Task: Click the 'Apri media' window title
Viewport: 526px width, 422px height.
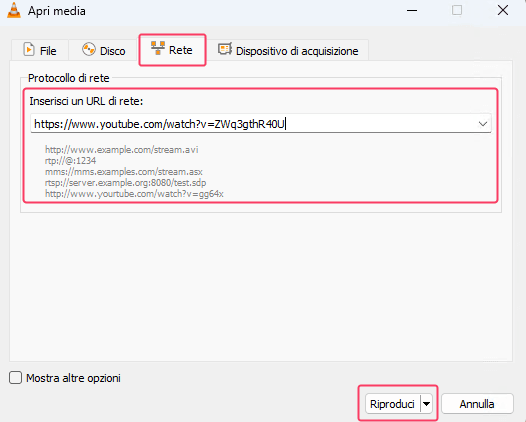Action: pyautogui.click(x=57, y=11)
